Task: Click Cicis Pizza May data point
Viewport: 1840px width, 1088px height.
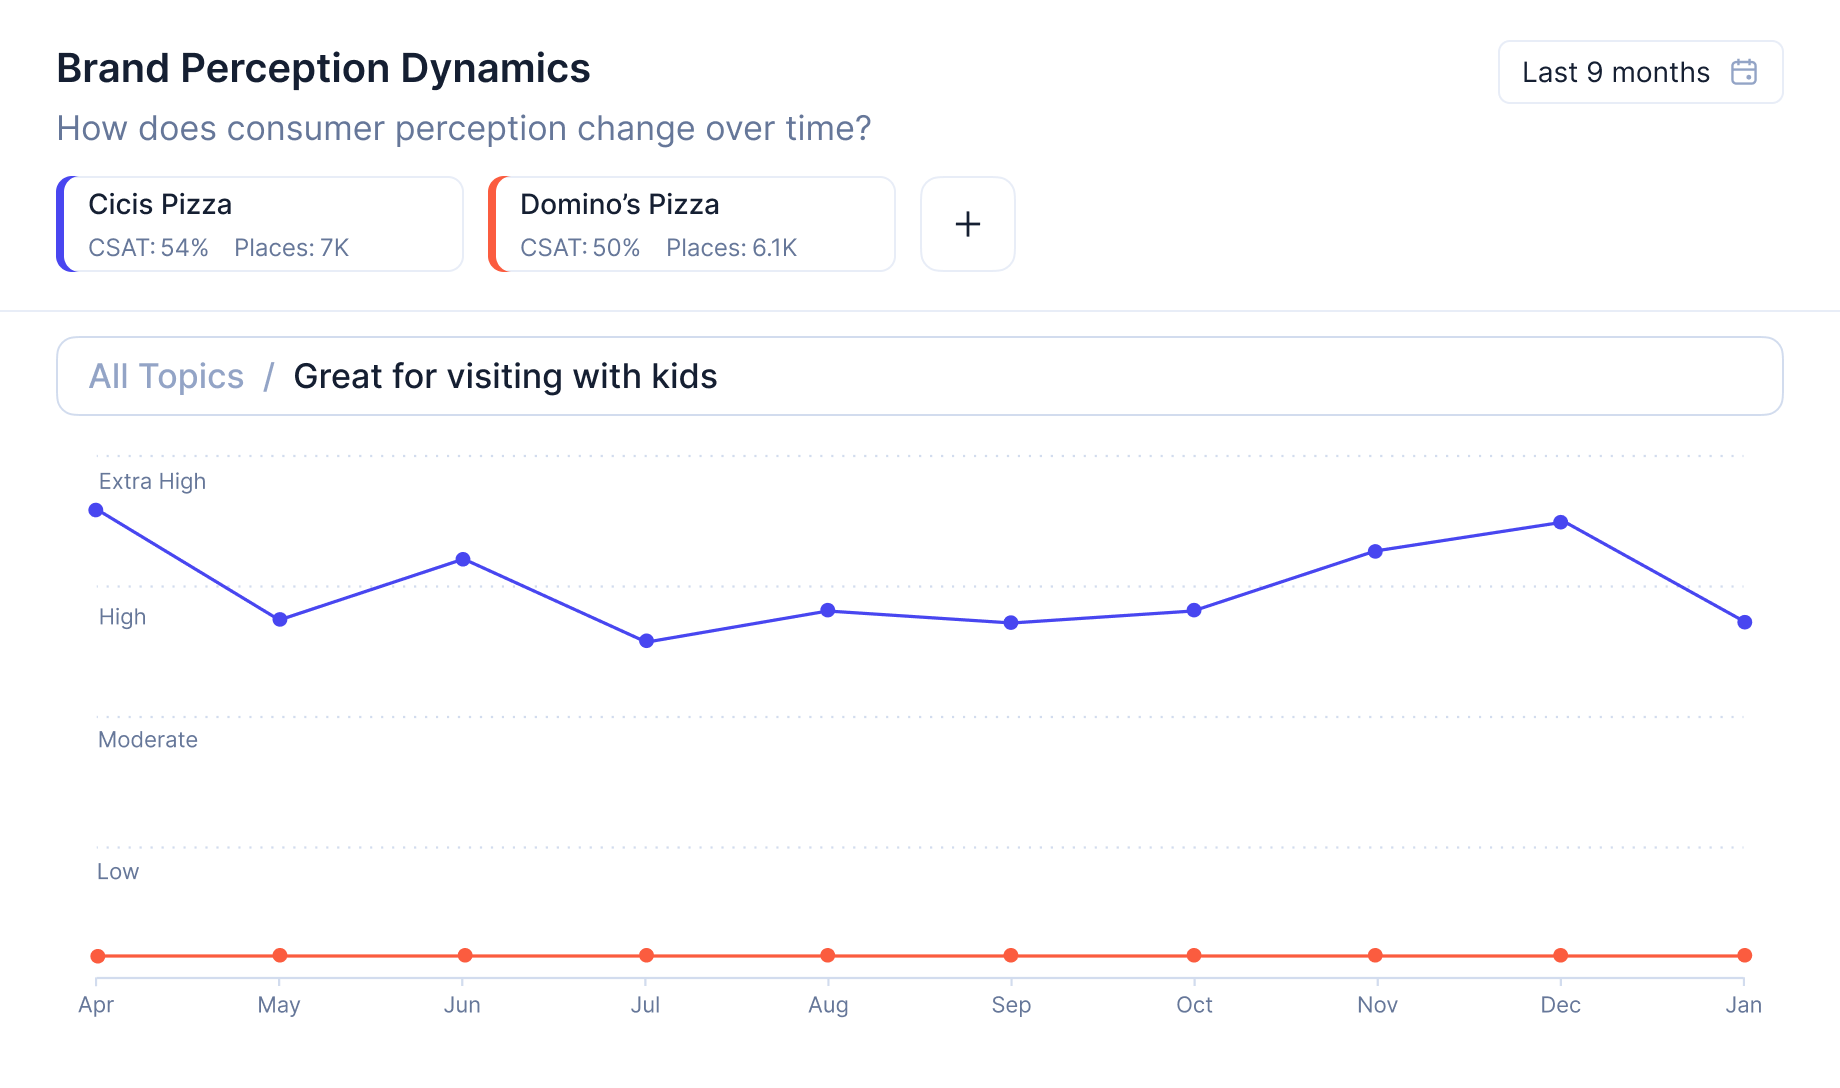Action: [280, 620]
